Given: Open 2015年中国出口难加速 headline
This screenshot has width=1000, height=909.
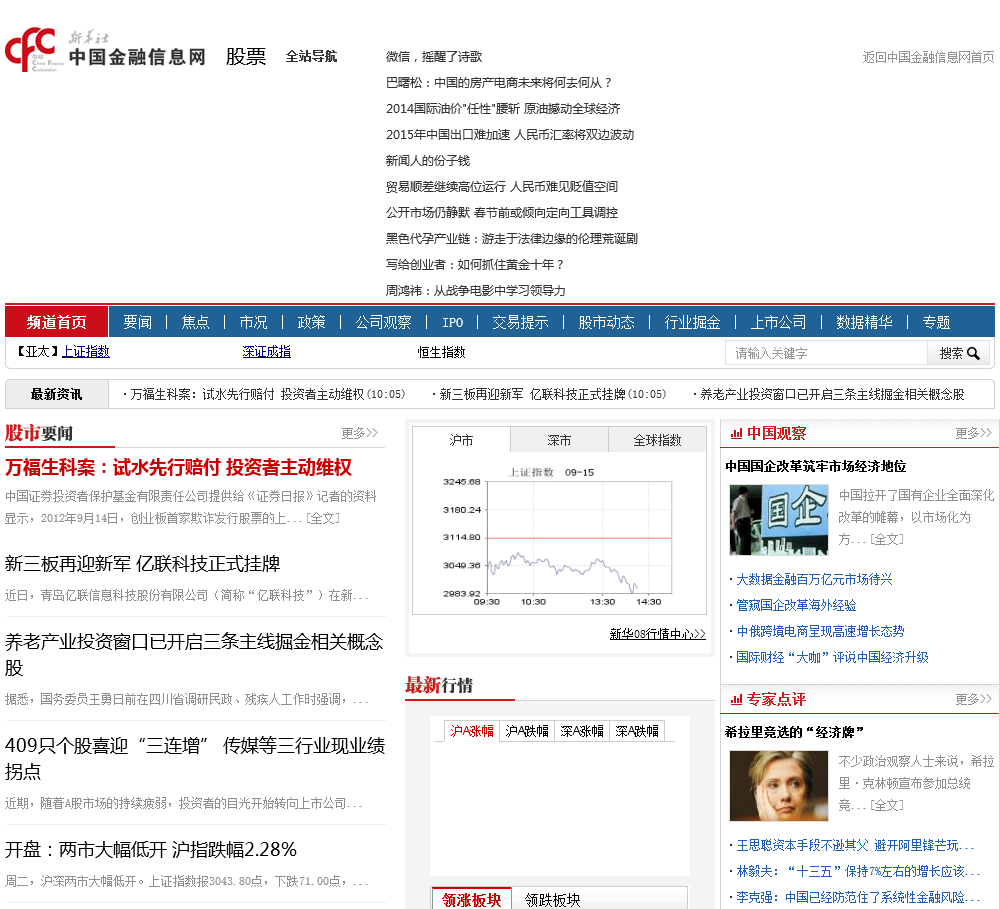Looking at the screenshot, I should click(x=510, y=135).
